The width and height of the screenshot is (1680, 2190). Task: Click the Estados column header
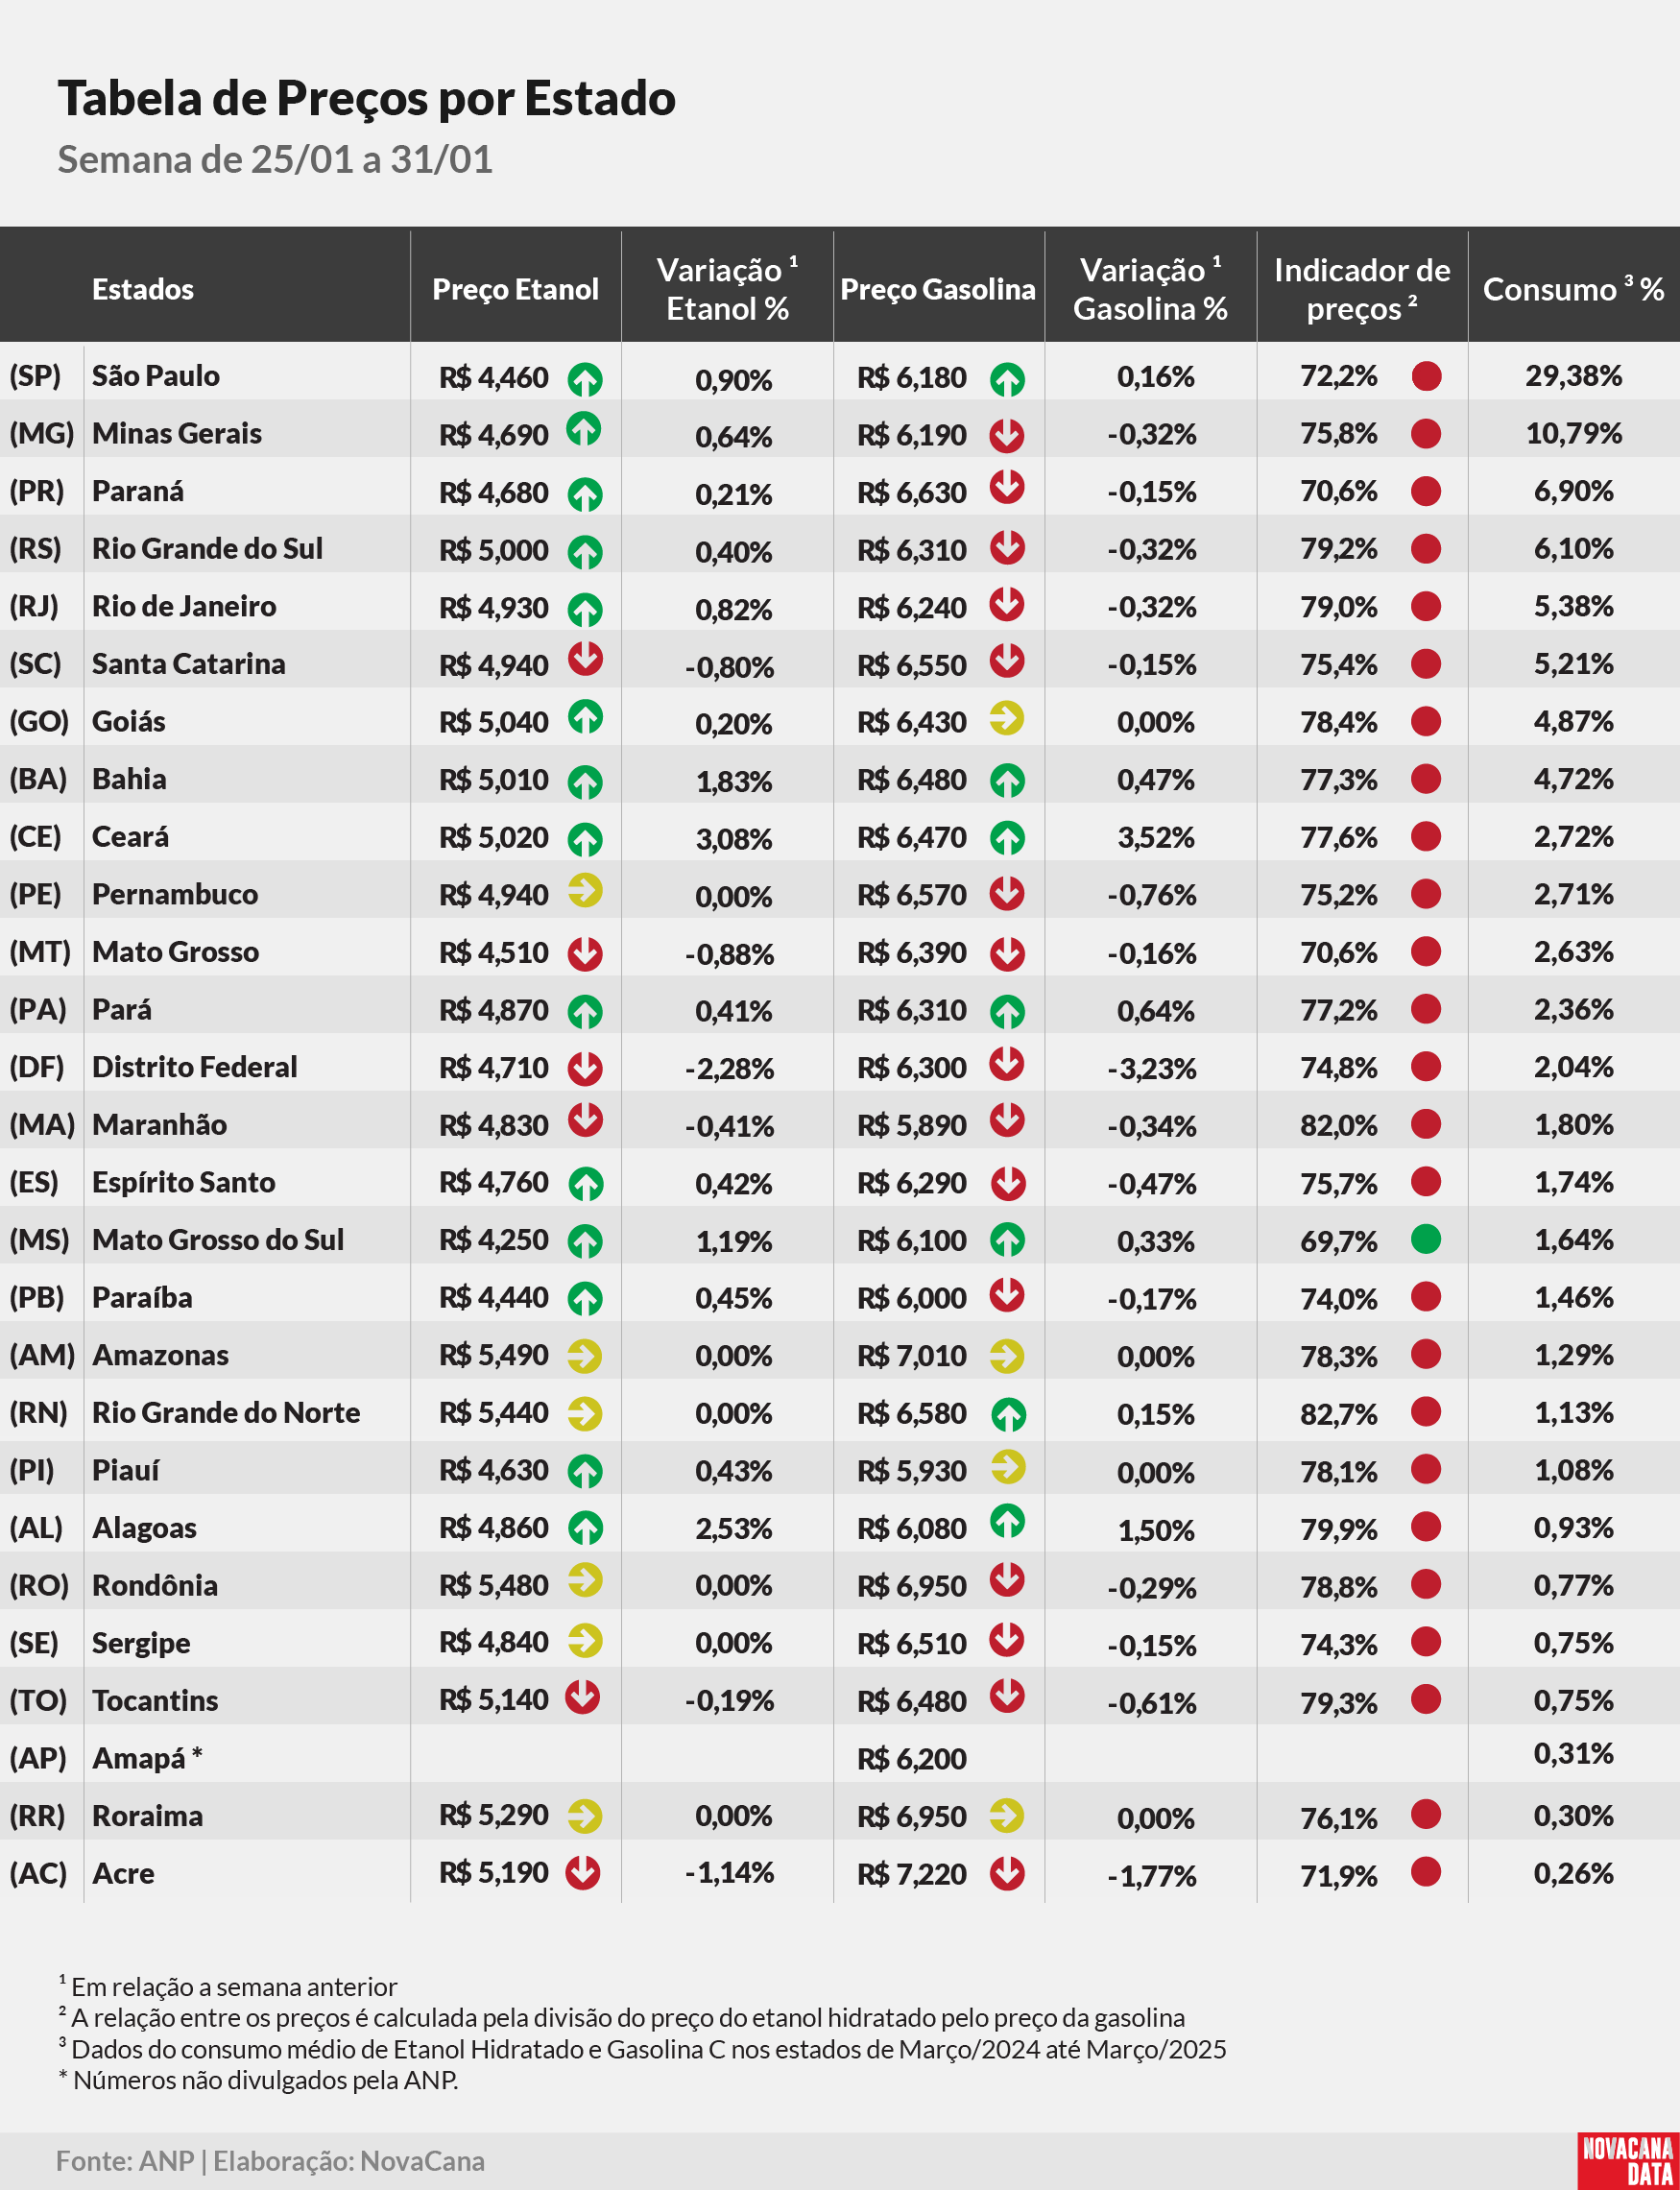(143, 289)
